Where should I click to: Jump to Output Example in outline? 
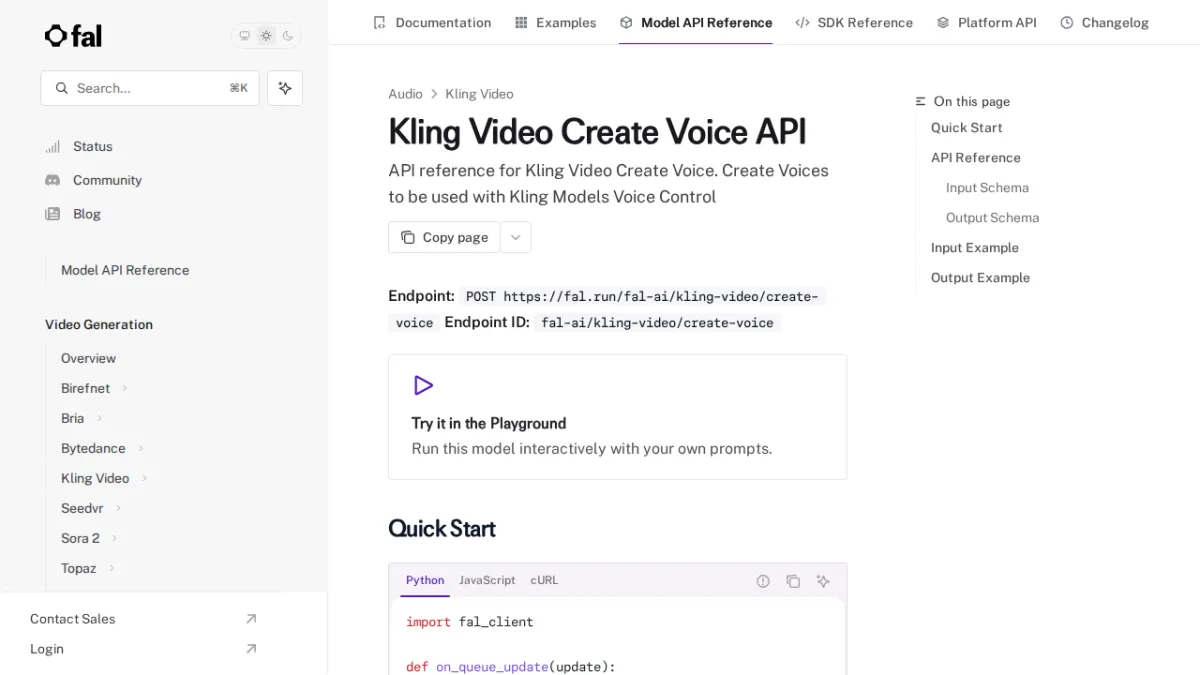tap(980, 277)
